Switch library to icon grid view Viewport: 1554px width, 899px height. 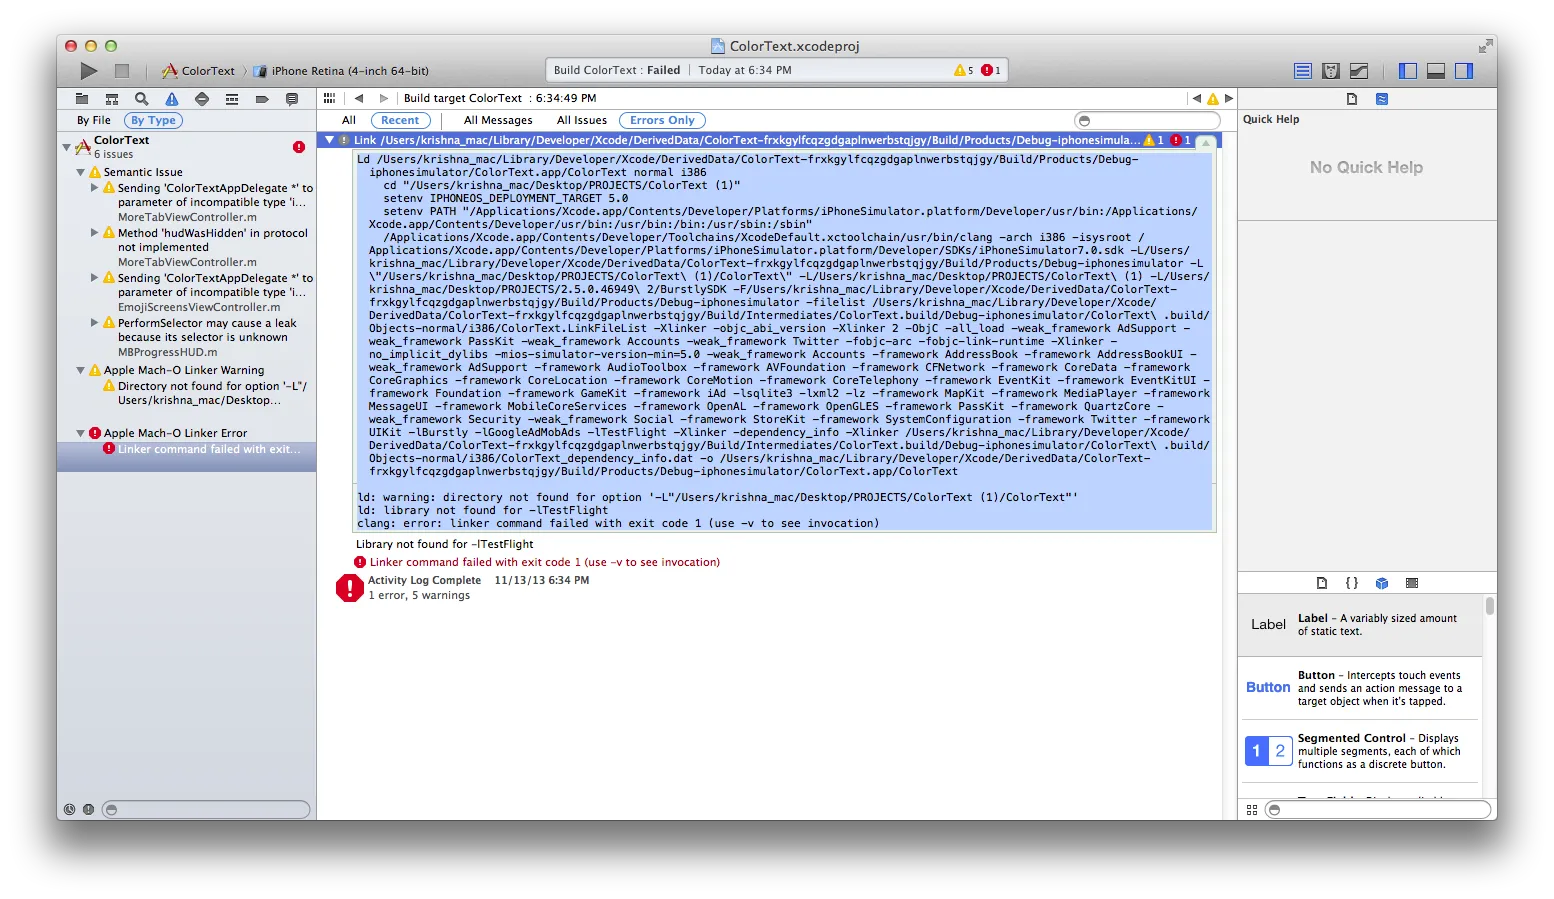point(1252,810)
